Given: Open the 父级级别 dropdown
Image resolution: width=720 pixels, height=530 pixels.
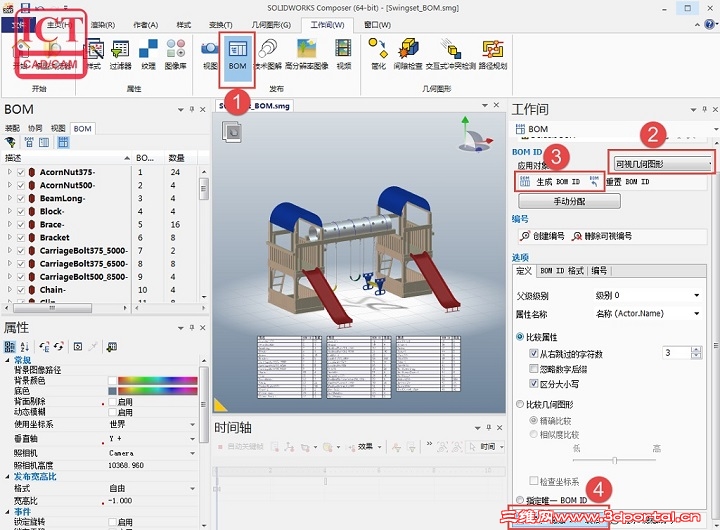Looking at the screenshot, I should [x=648, y=295].
